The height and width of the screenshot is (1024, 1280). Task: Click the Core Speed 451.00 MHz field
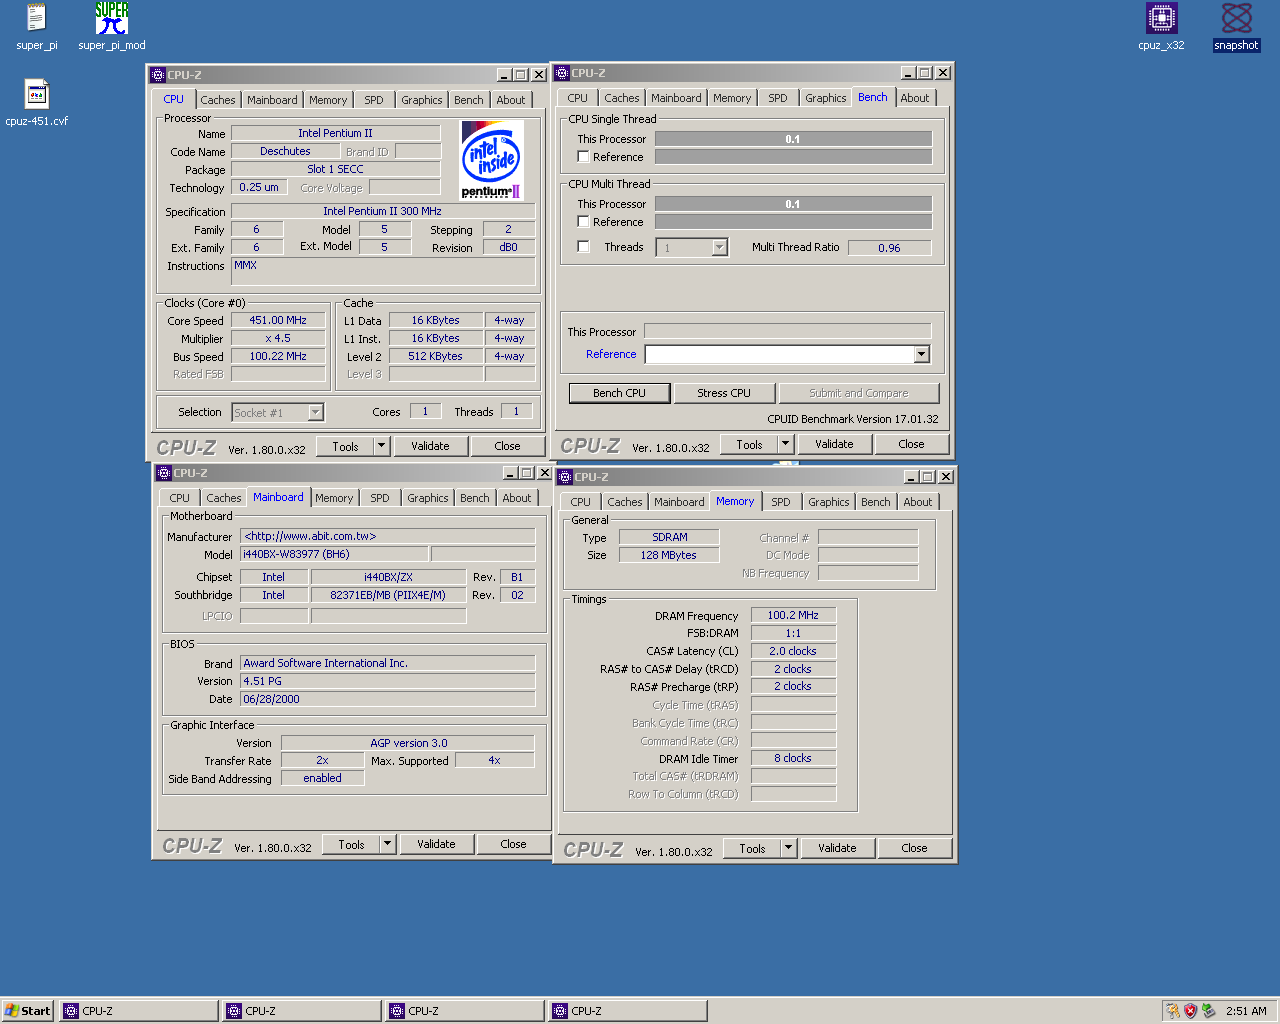[278, 320]
